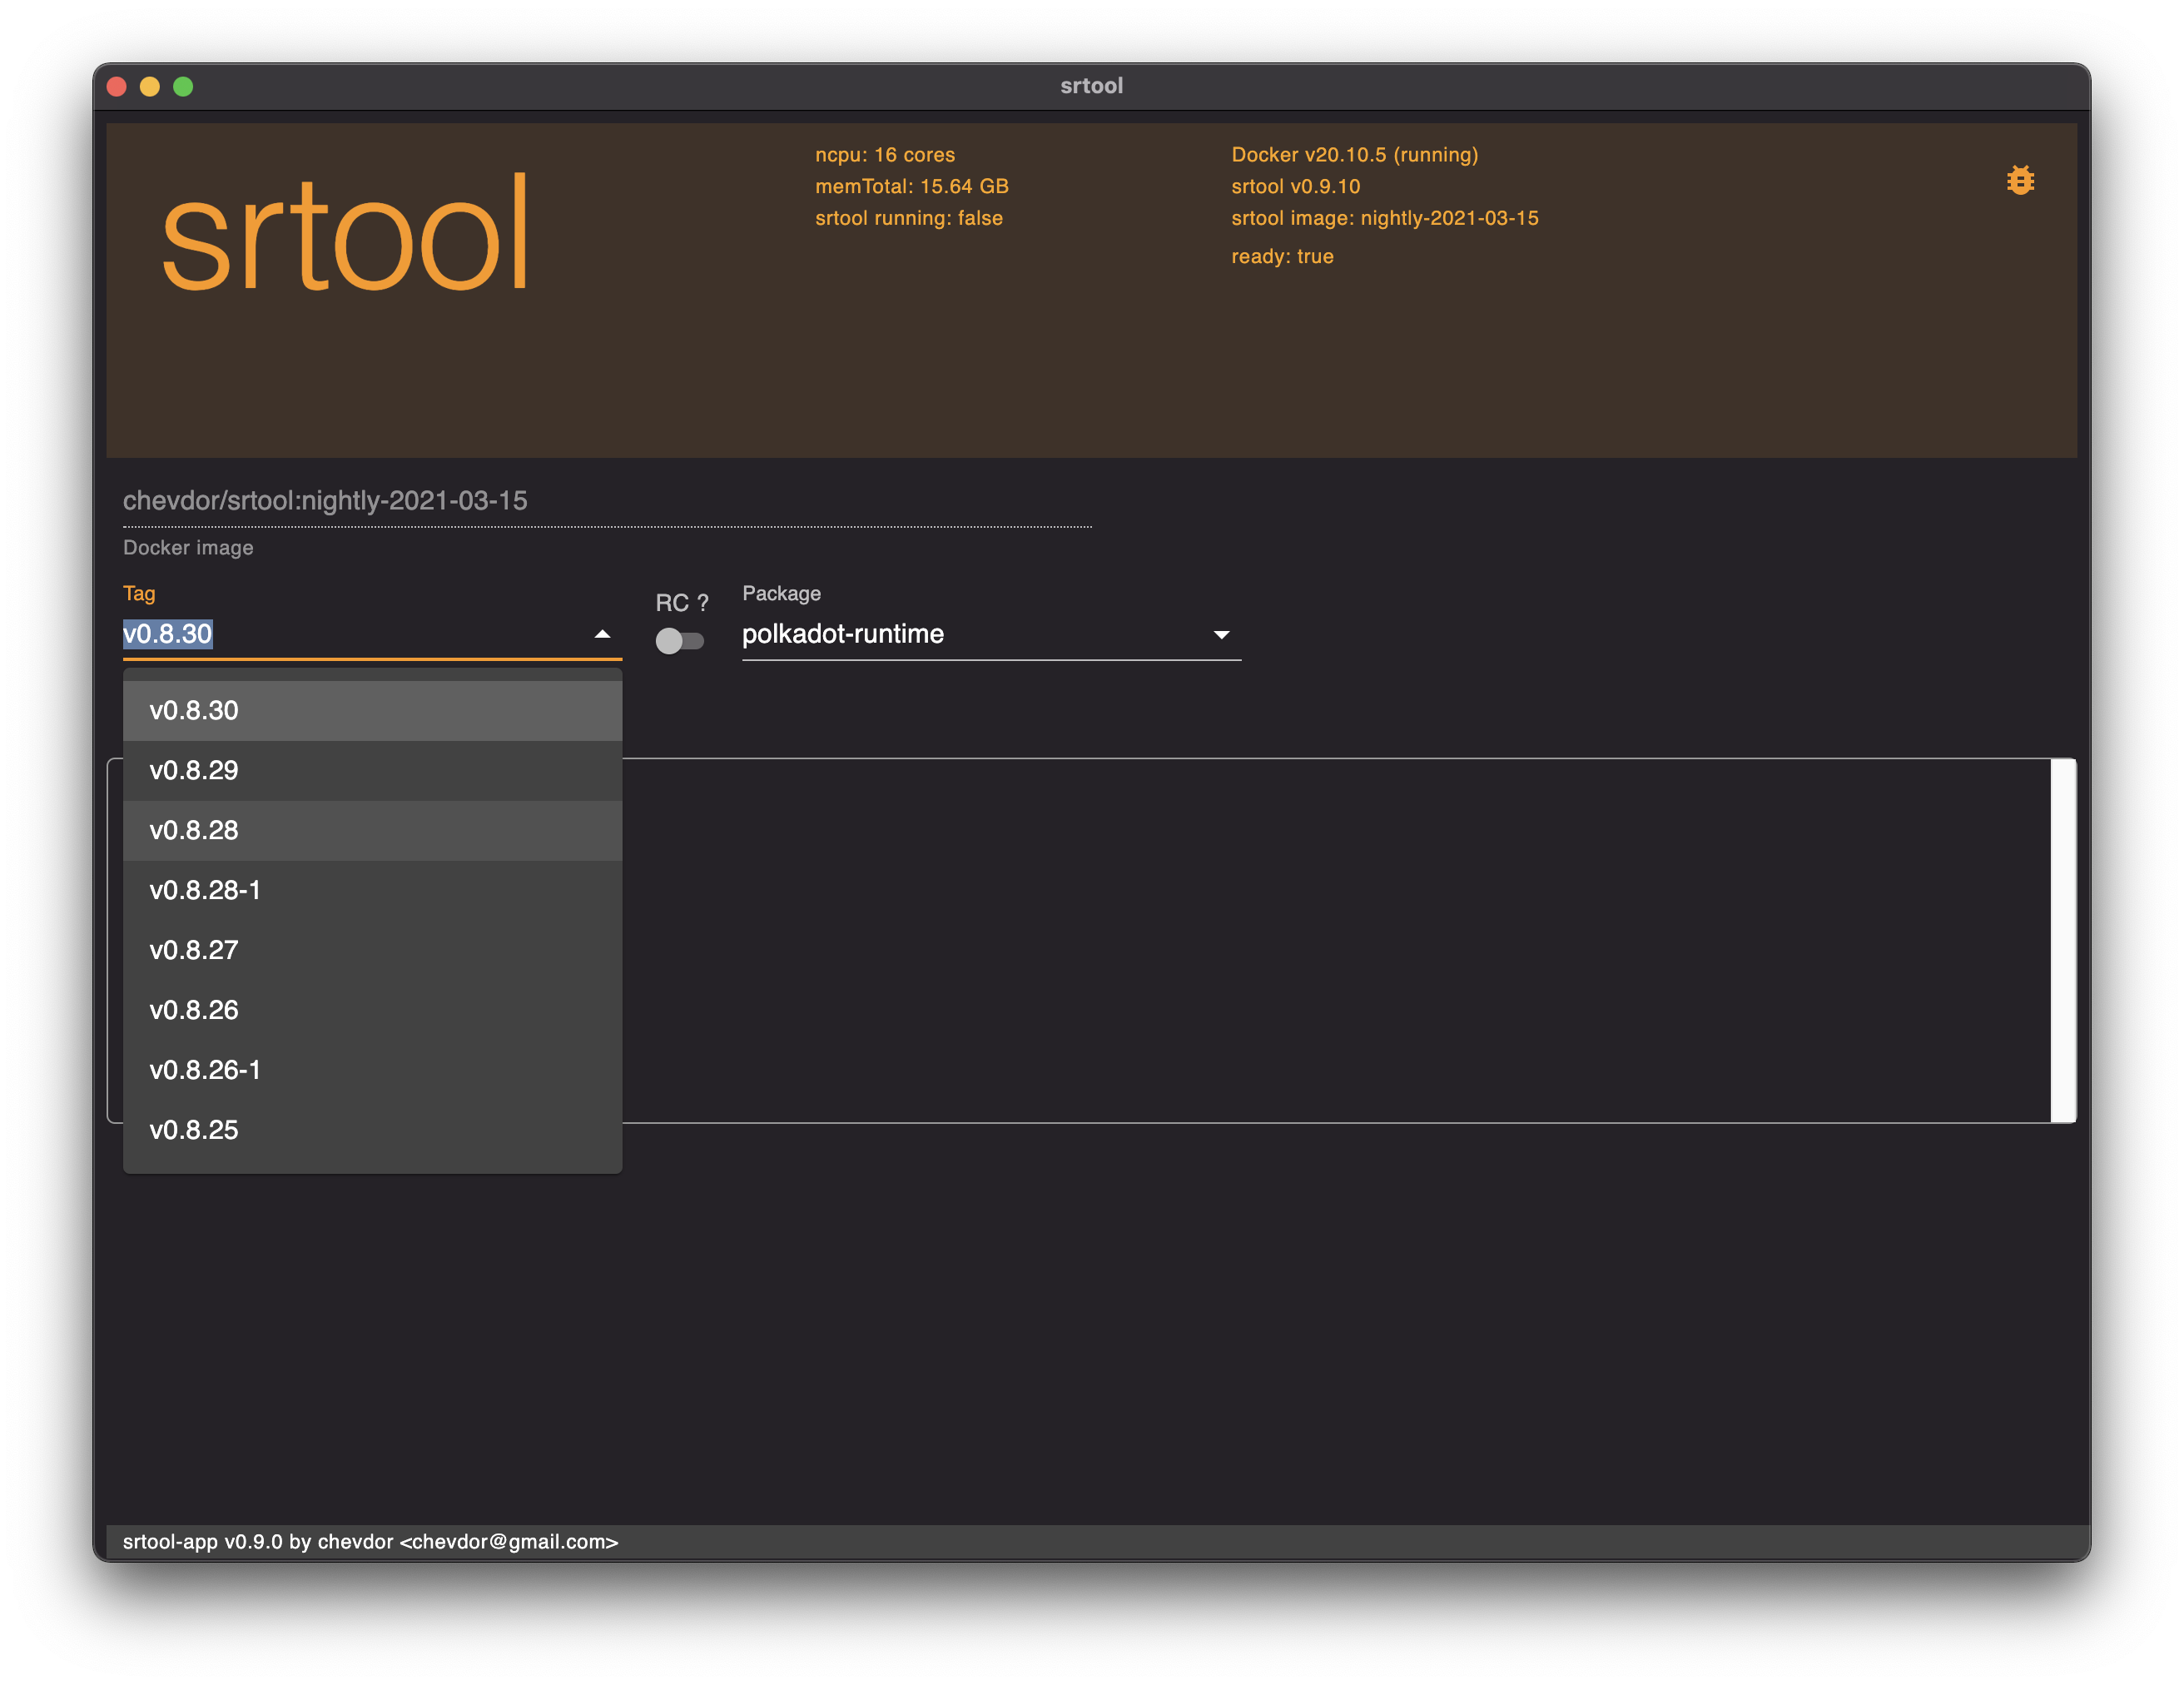The height and width of the screenshot is (1685, 2184).
Task: Click the 'ready: true' status text
Action: tap(1282, 256)
